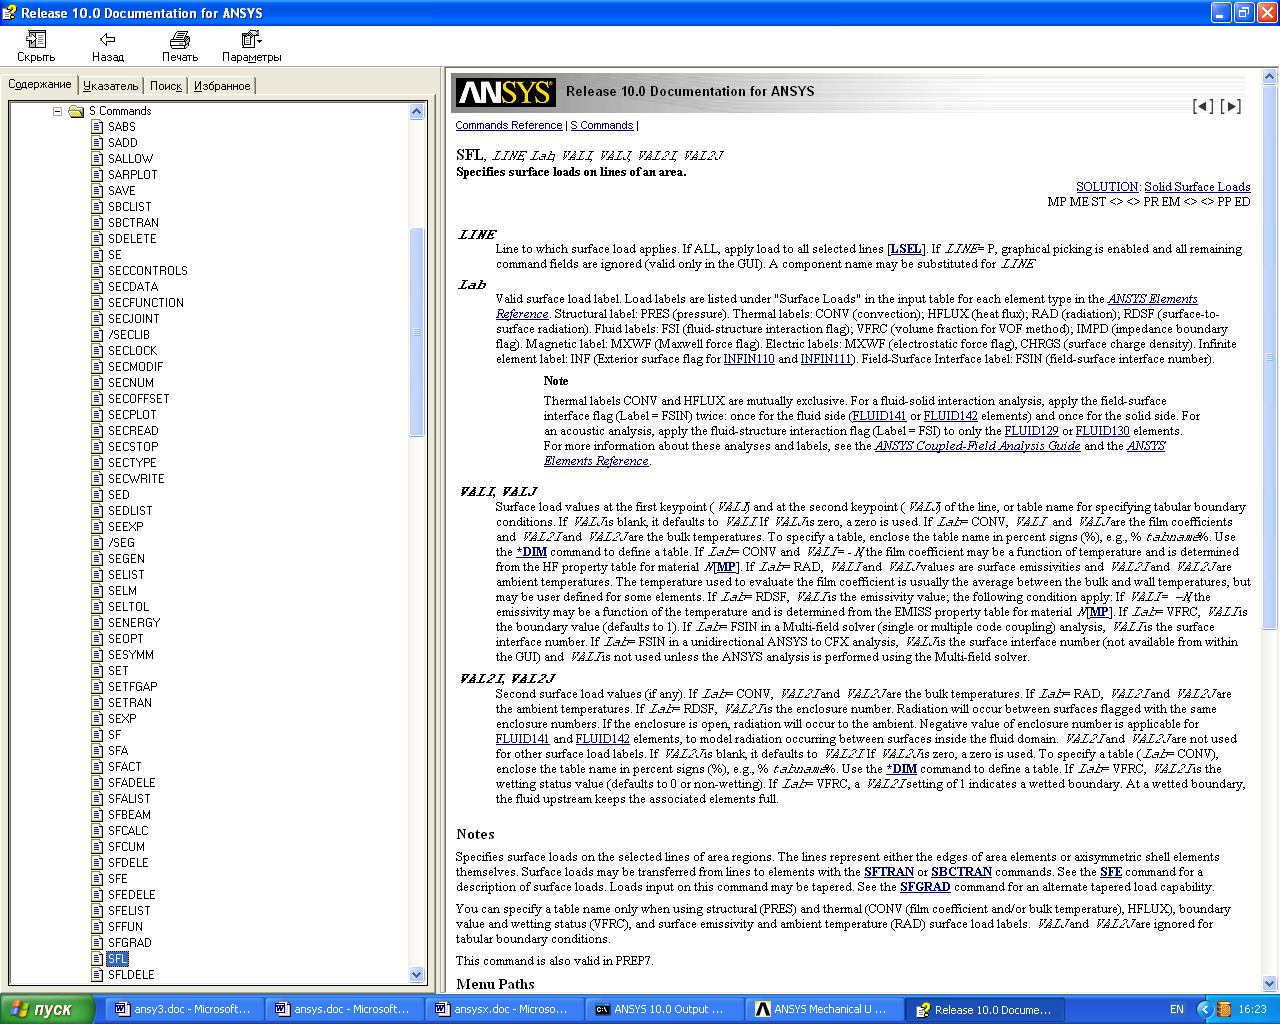This screenshot has width=1280, height=1024.
Task: Select SECWRITE in contents tree
Action: click(x=136, y=479)
